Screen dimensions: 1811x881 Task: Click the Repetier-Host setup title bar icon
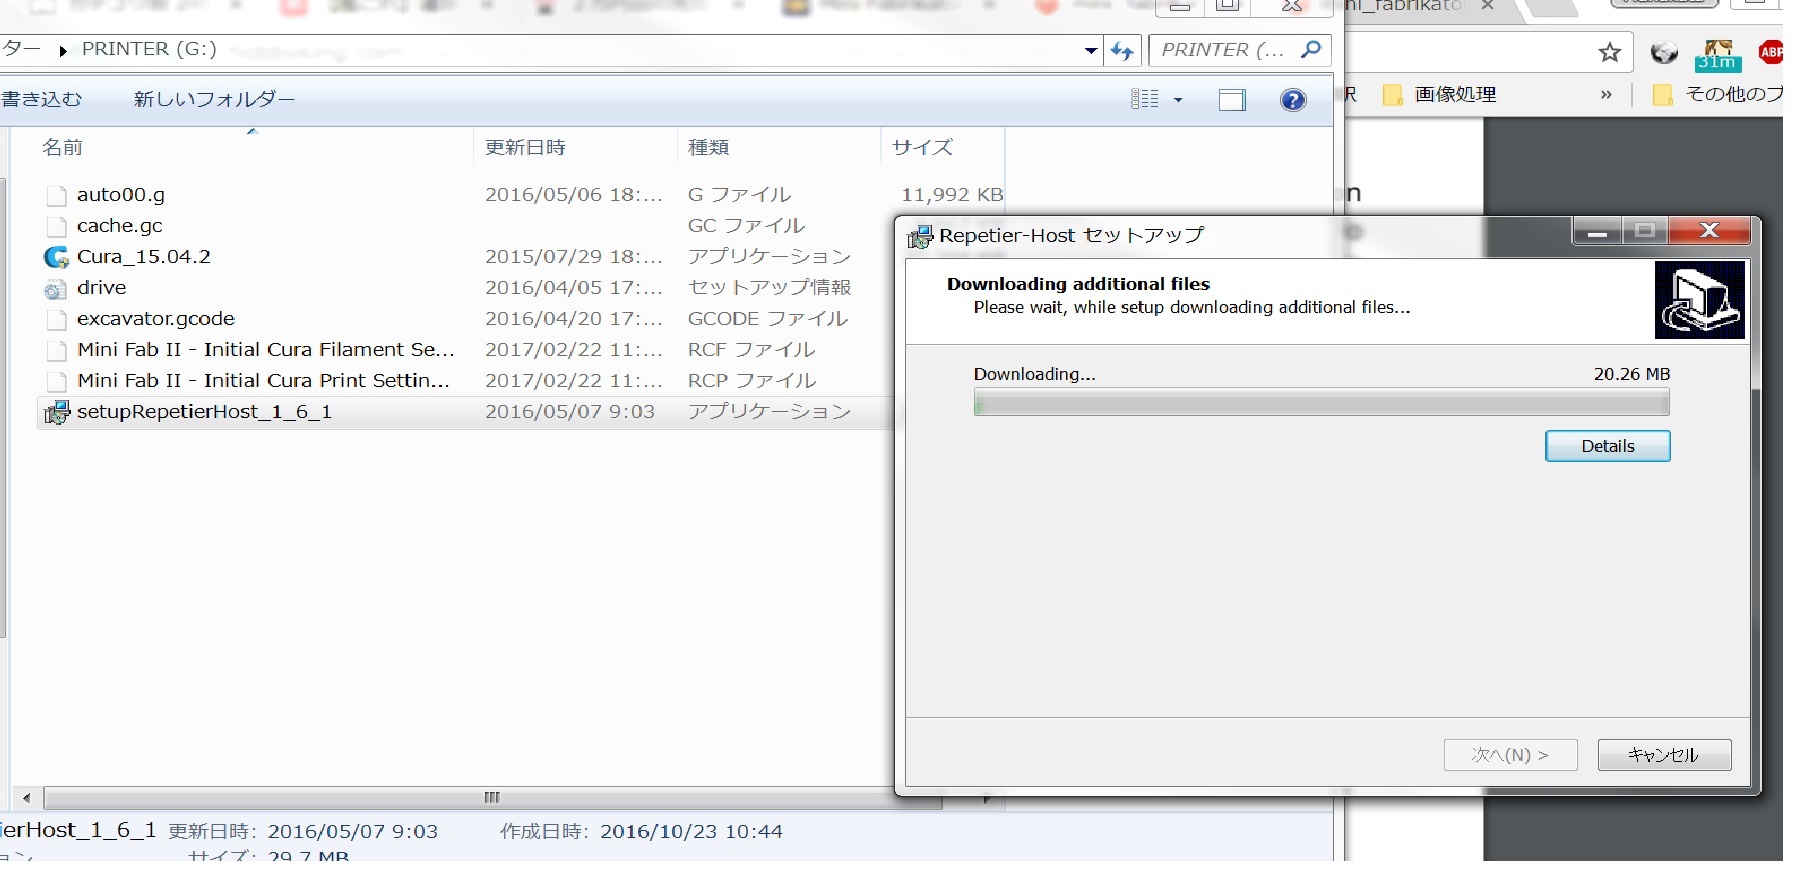click(920, 237)
